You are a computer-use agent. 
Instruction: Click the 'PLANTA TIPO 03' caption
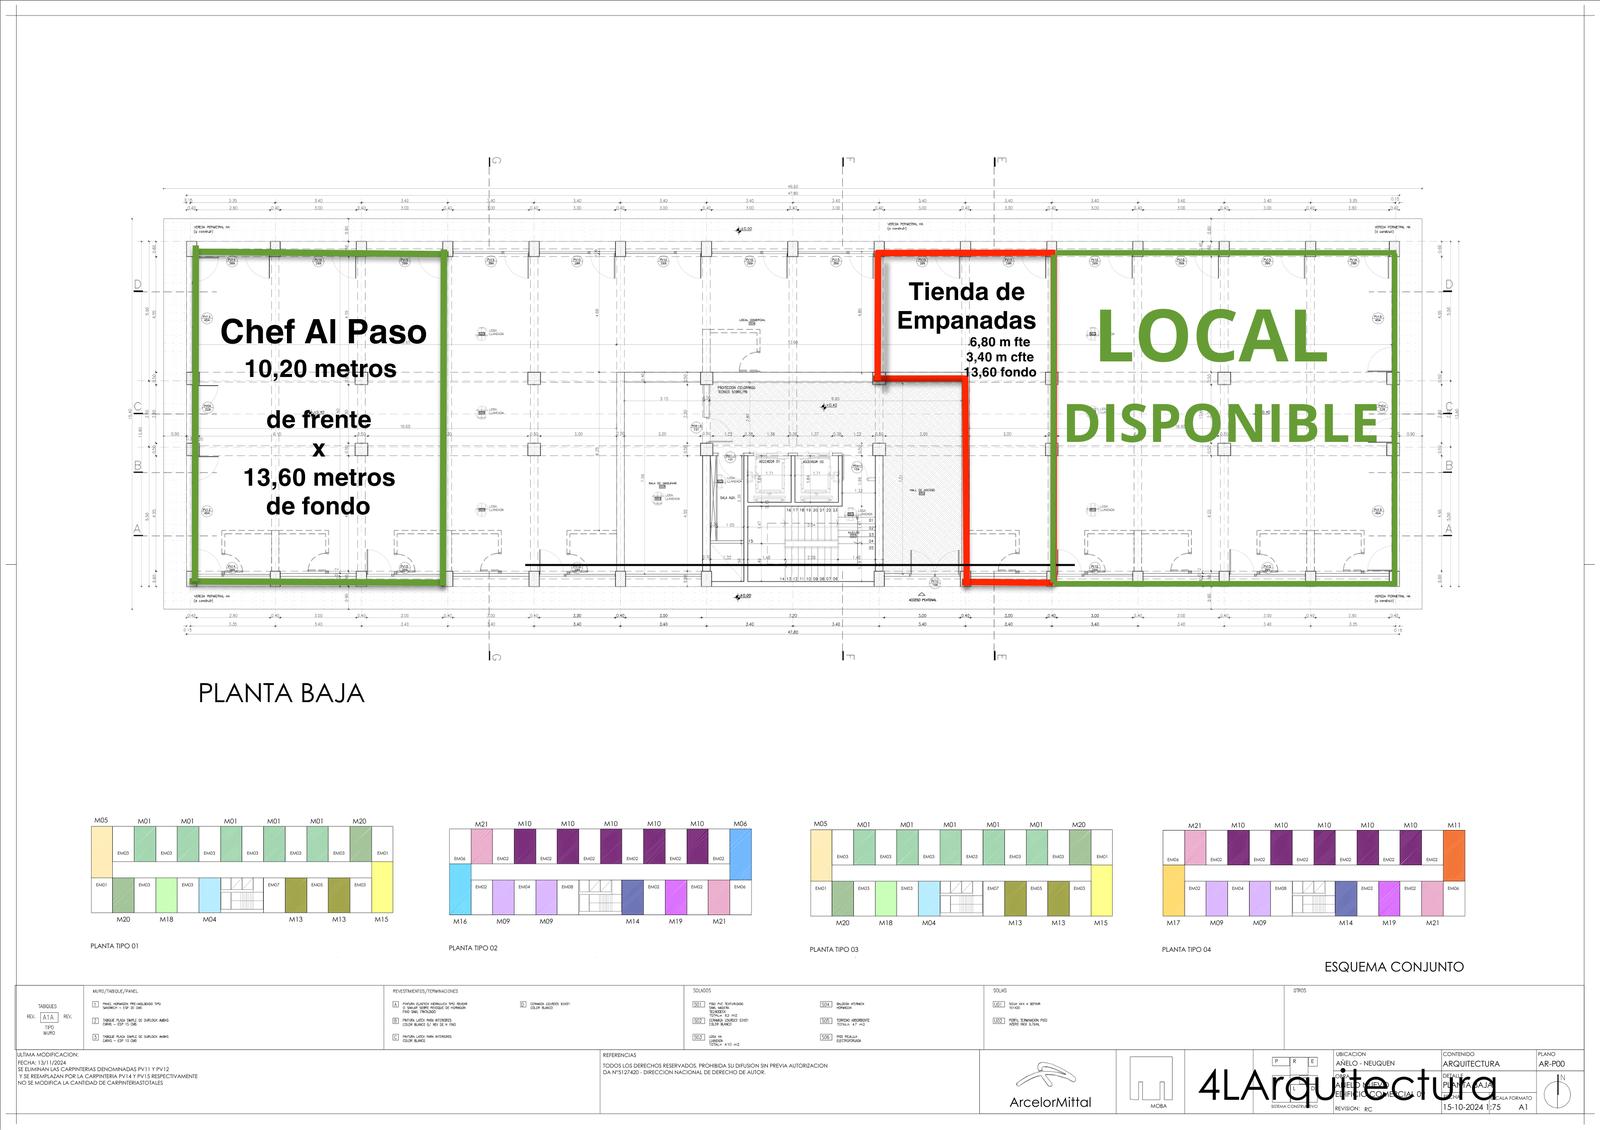point(834,948)
